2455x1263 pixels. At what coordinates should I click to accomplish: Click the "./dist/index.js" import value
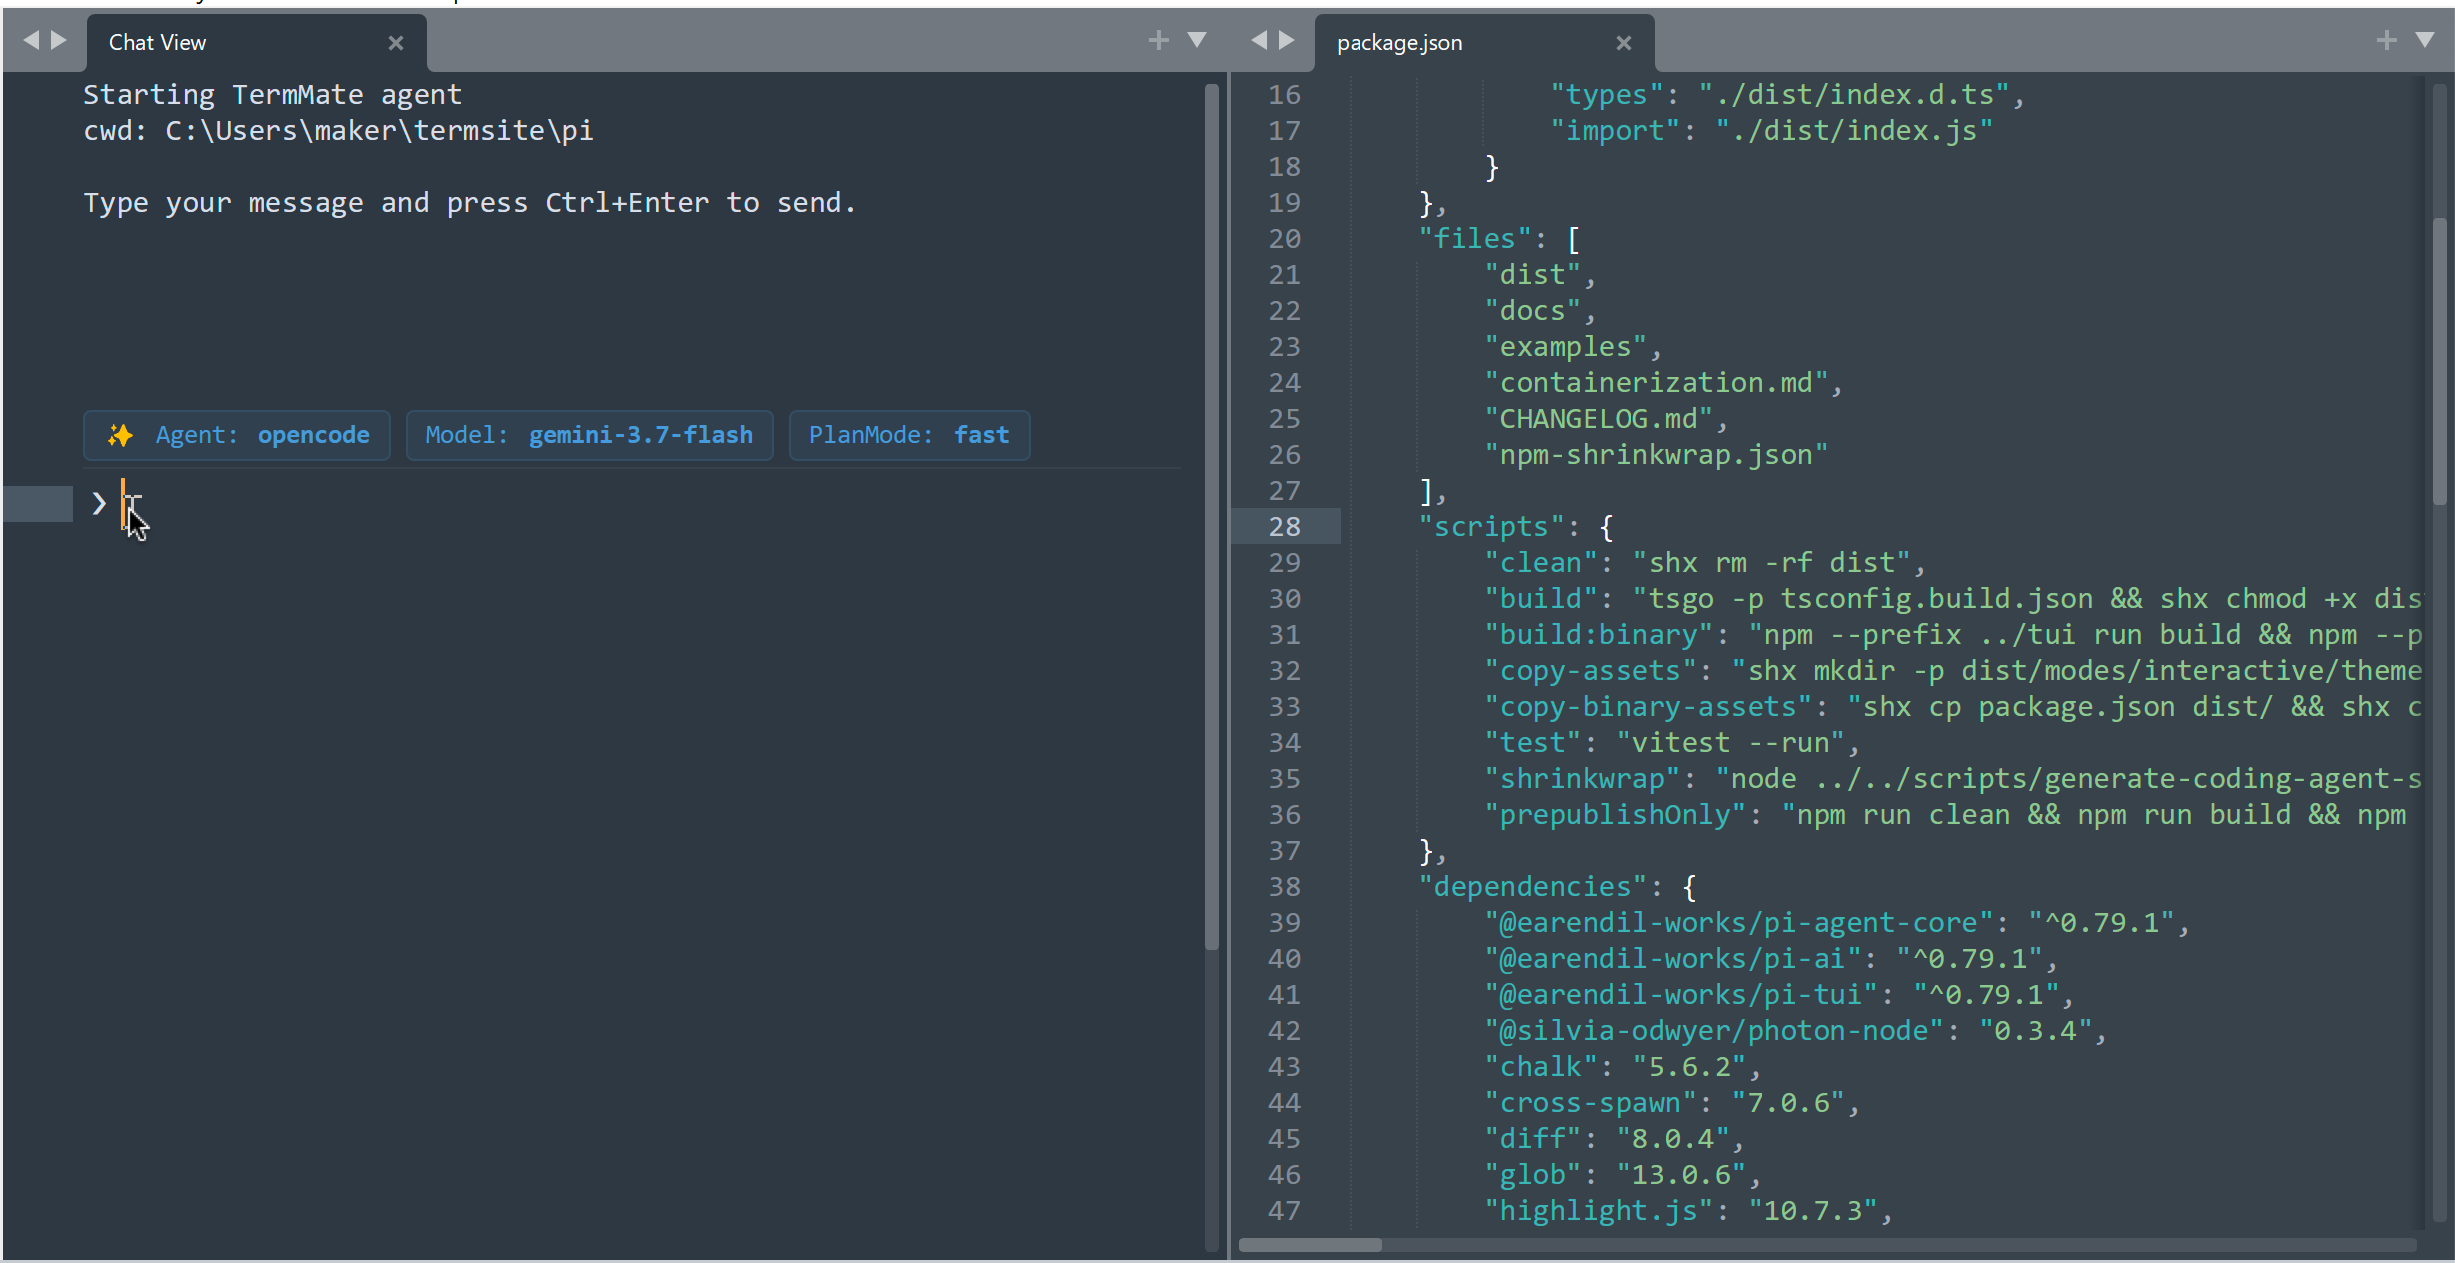coord(1855,130)
